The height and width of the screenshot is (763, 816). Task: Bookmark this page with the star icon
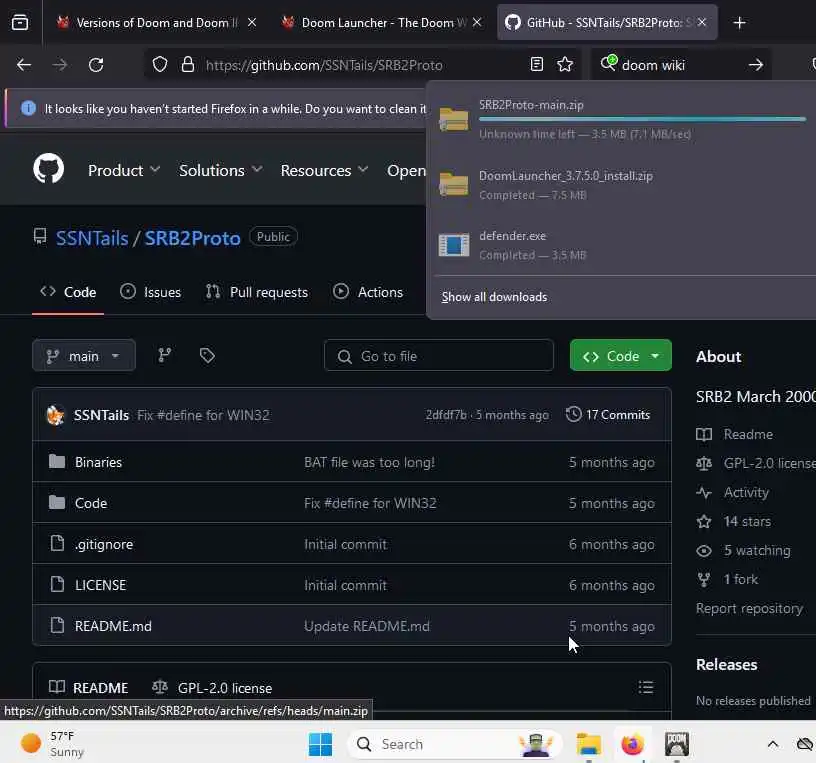[565, 65]
